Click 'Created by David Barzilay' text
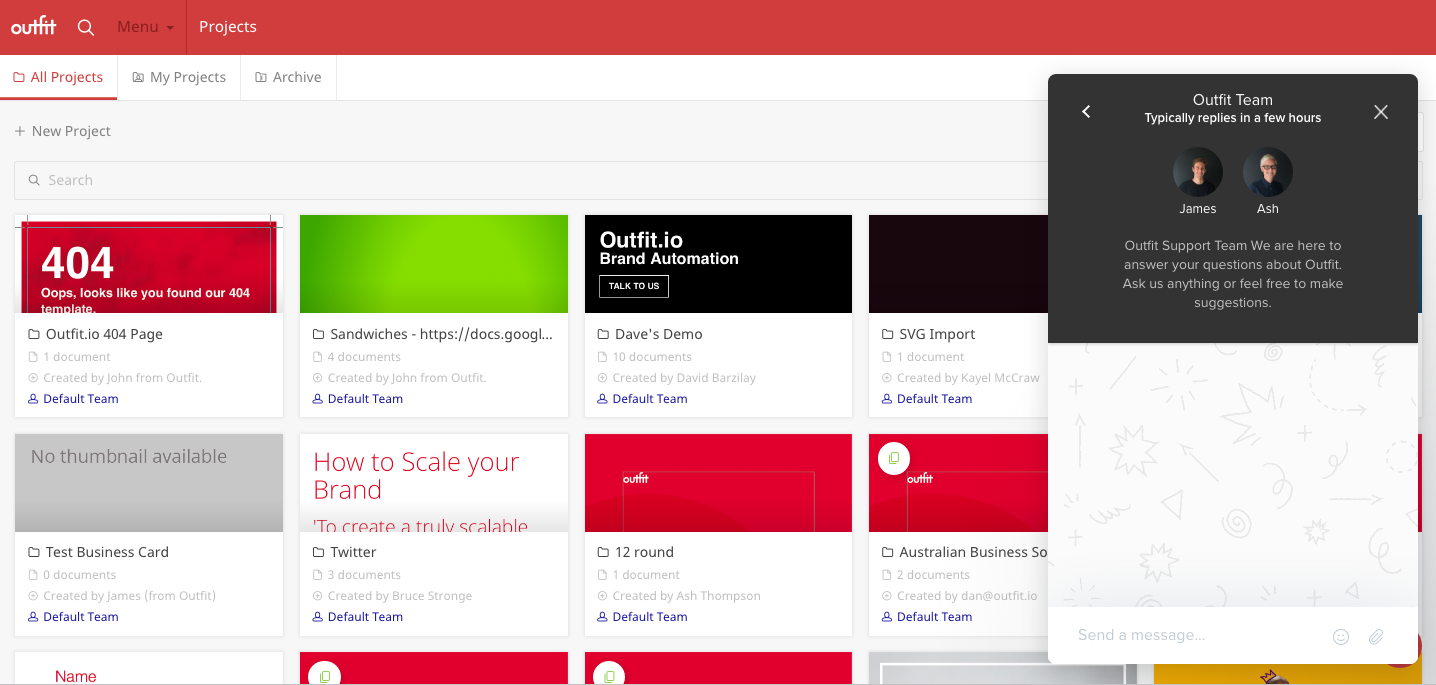 point(684,378)
